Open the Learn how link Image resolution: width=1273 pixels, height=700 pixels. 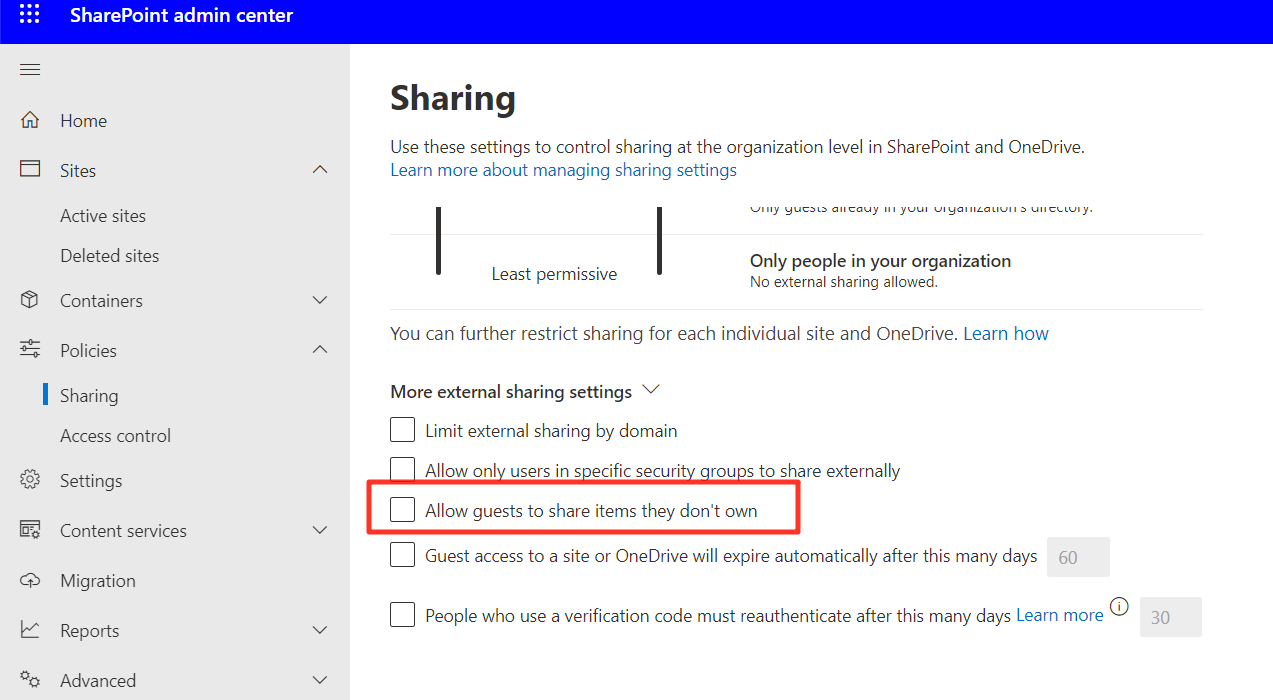point(1006,333)
